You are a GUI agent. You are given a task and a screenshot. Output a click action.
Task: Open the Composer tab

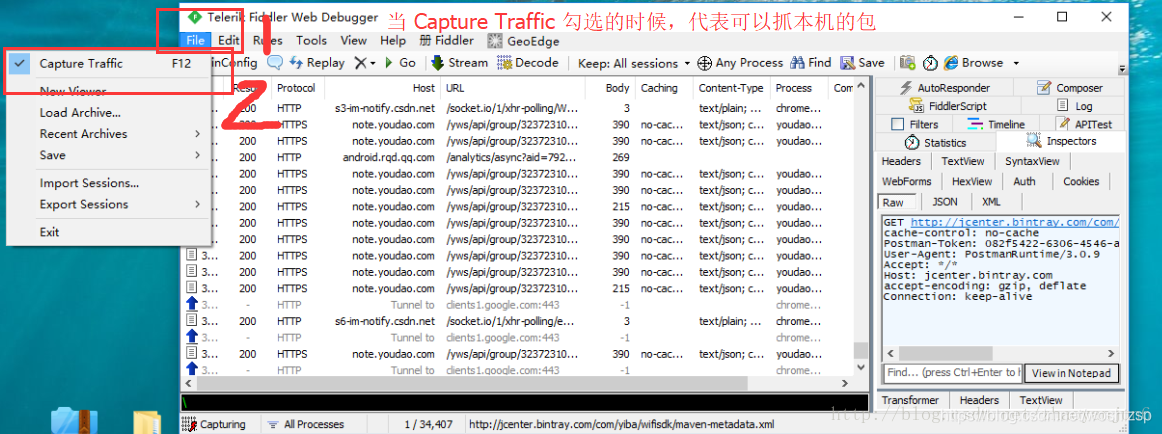pyautogui.click(x=1069, y=87)
